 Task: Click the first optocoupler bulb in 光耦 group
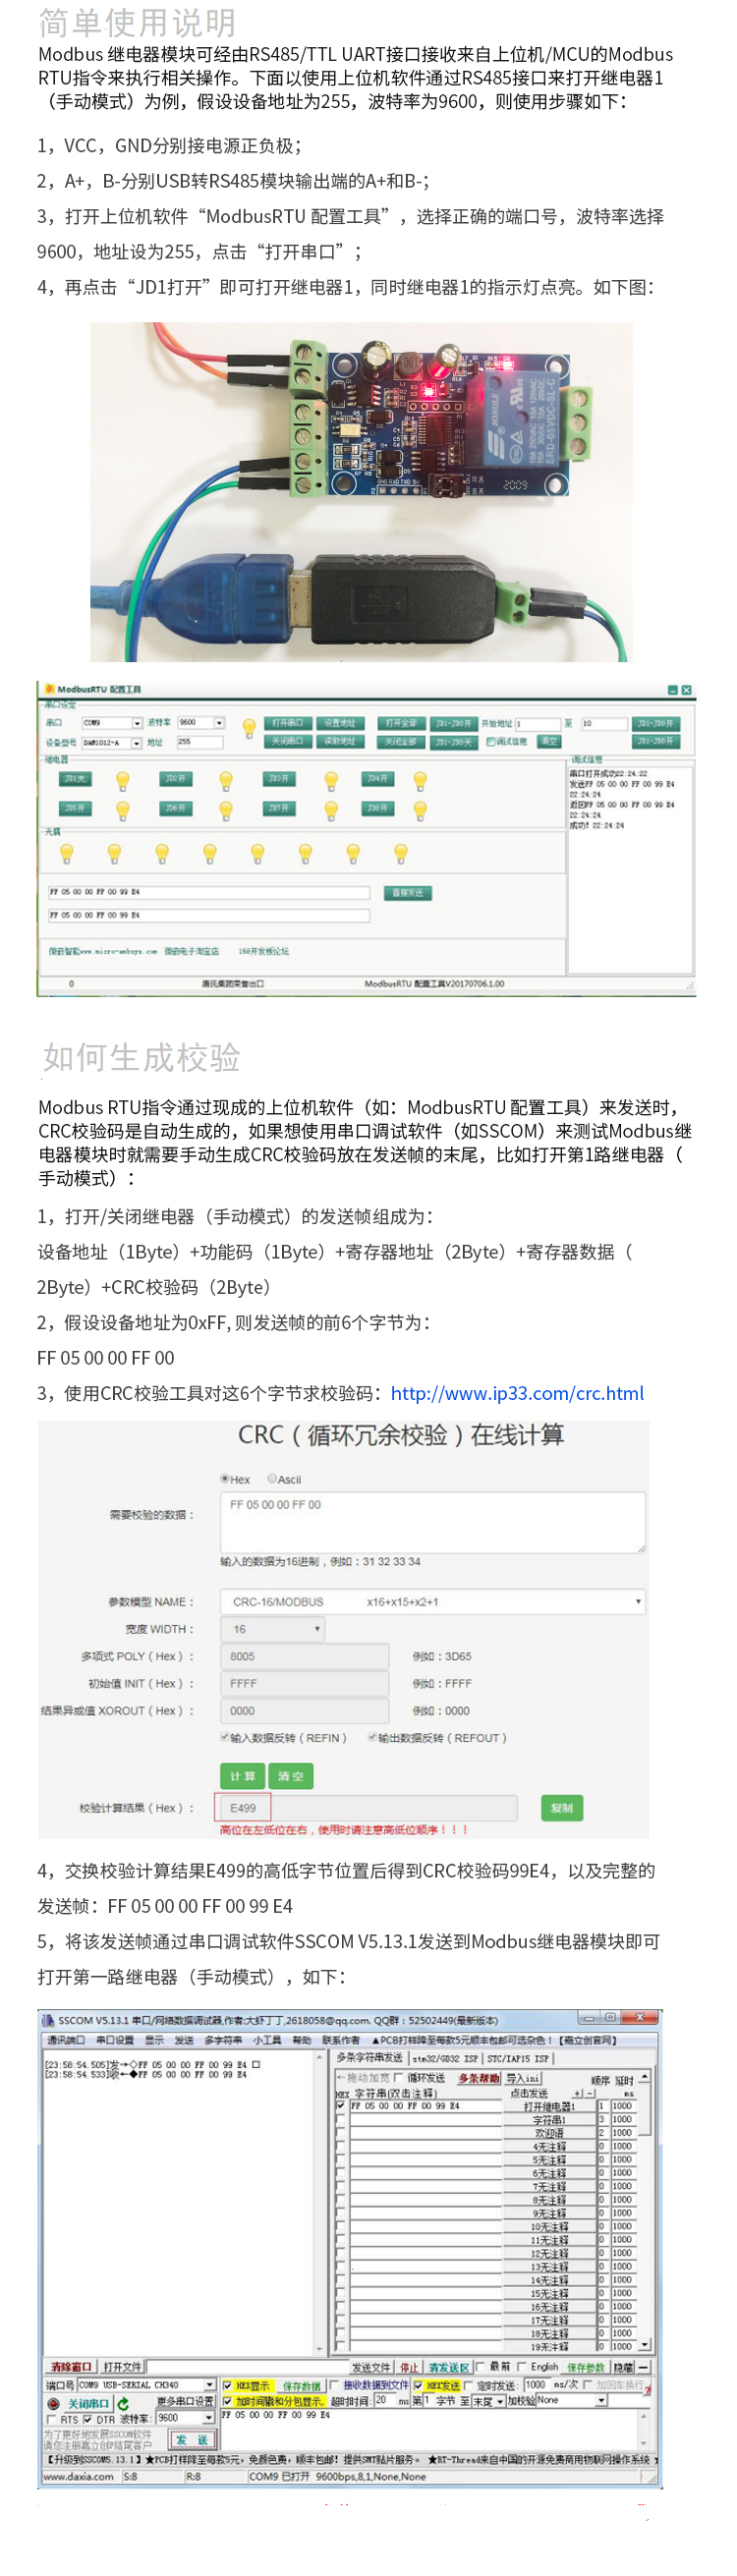pos(67,853)
